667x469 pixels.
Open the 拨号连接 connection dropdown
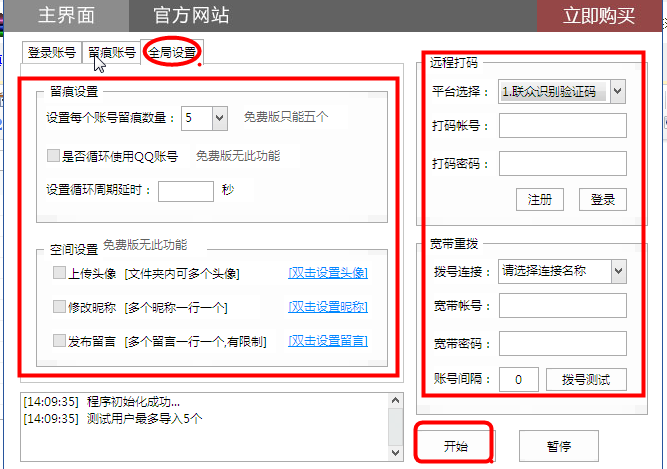pos(562,271)
